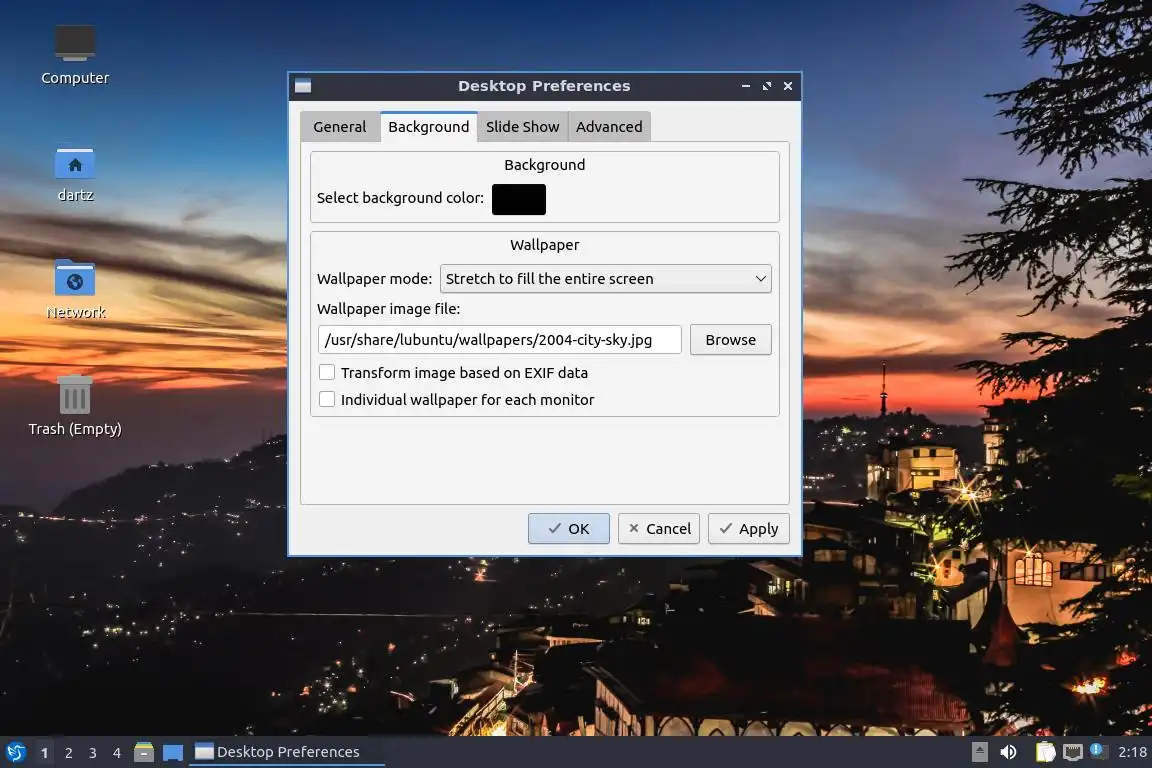Open the Wallpaper mode dropdown
Image resolution: width=1152 pixels, height=768 pixels.
pos(605,279)
